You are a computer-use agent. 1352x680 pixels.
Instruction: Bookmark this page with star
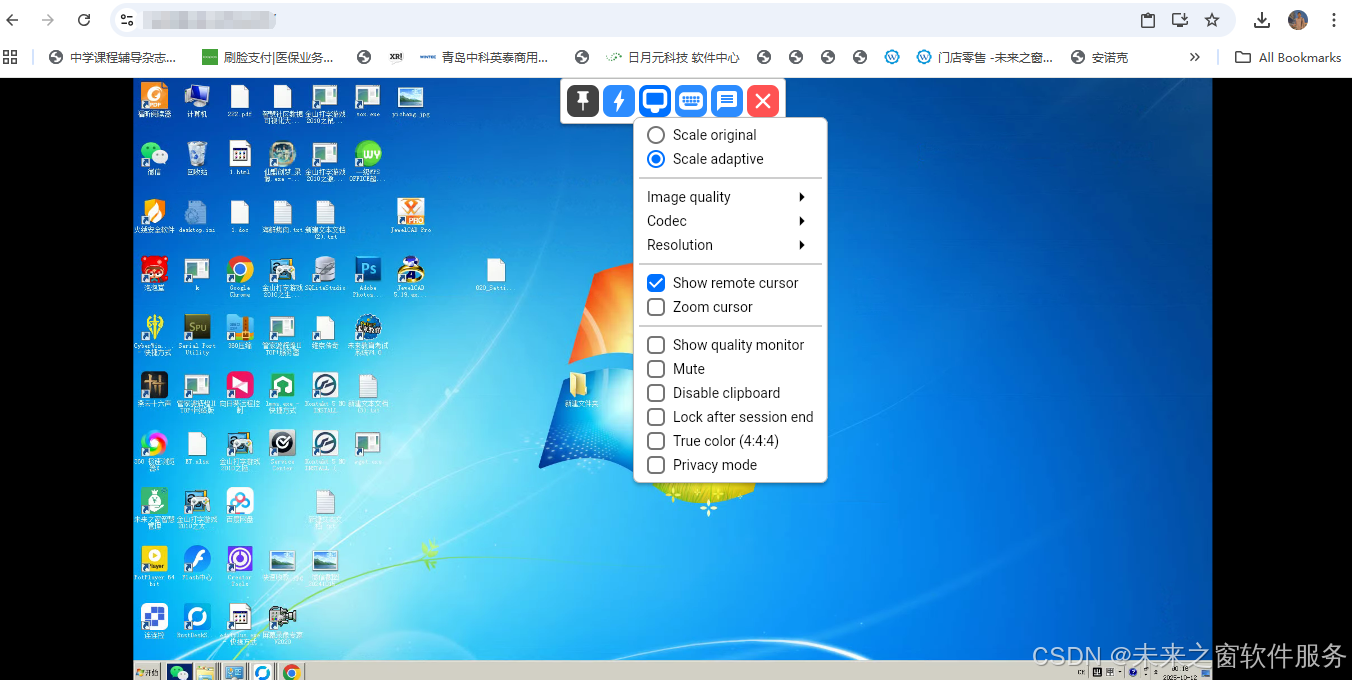1212,20
